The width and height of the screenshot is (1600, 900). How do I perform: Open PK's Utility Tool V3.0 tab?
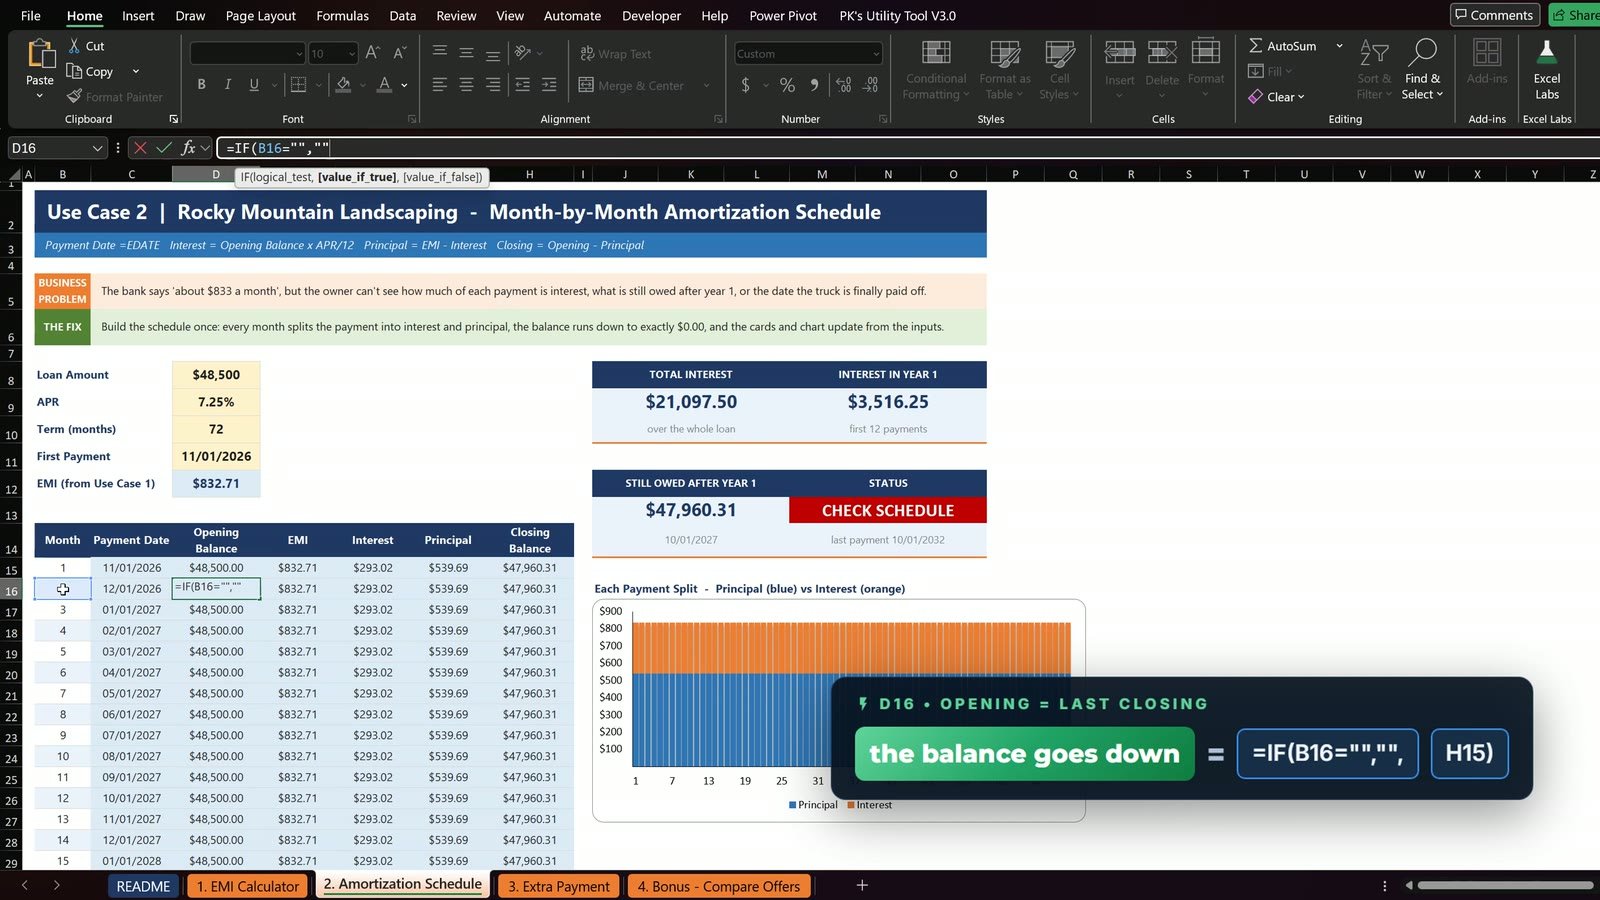tap(897, 16)
